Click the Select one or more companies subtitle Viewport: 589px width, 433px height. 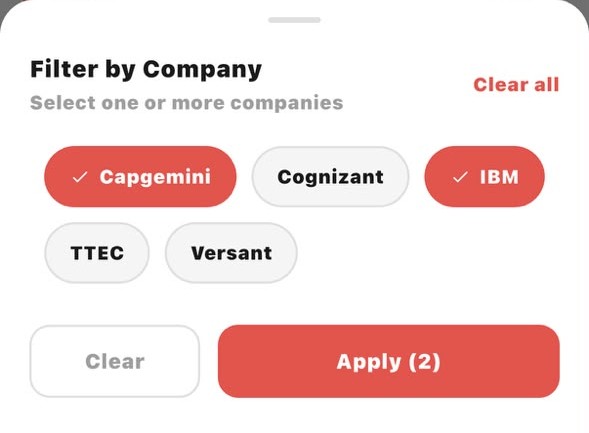point(187,103)
